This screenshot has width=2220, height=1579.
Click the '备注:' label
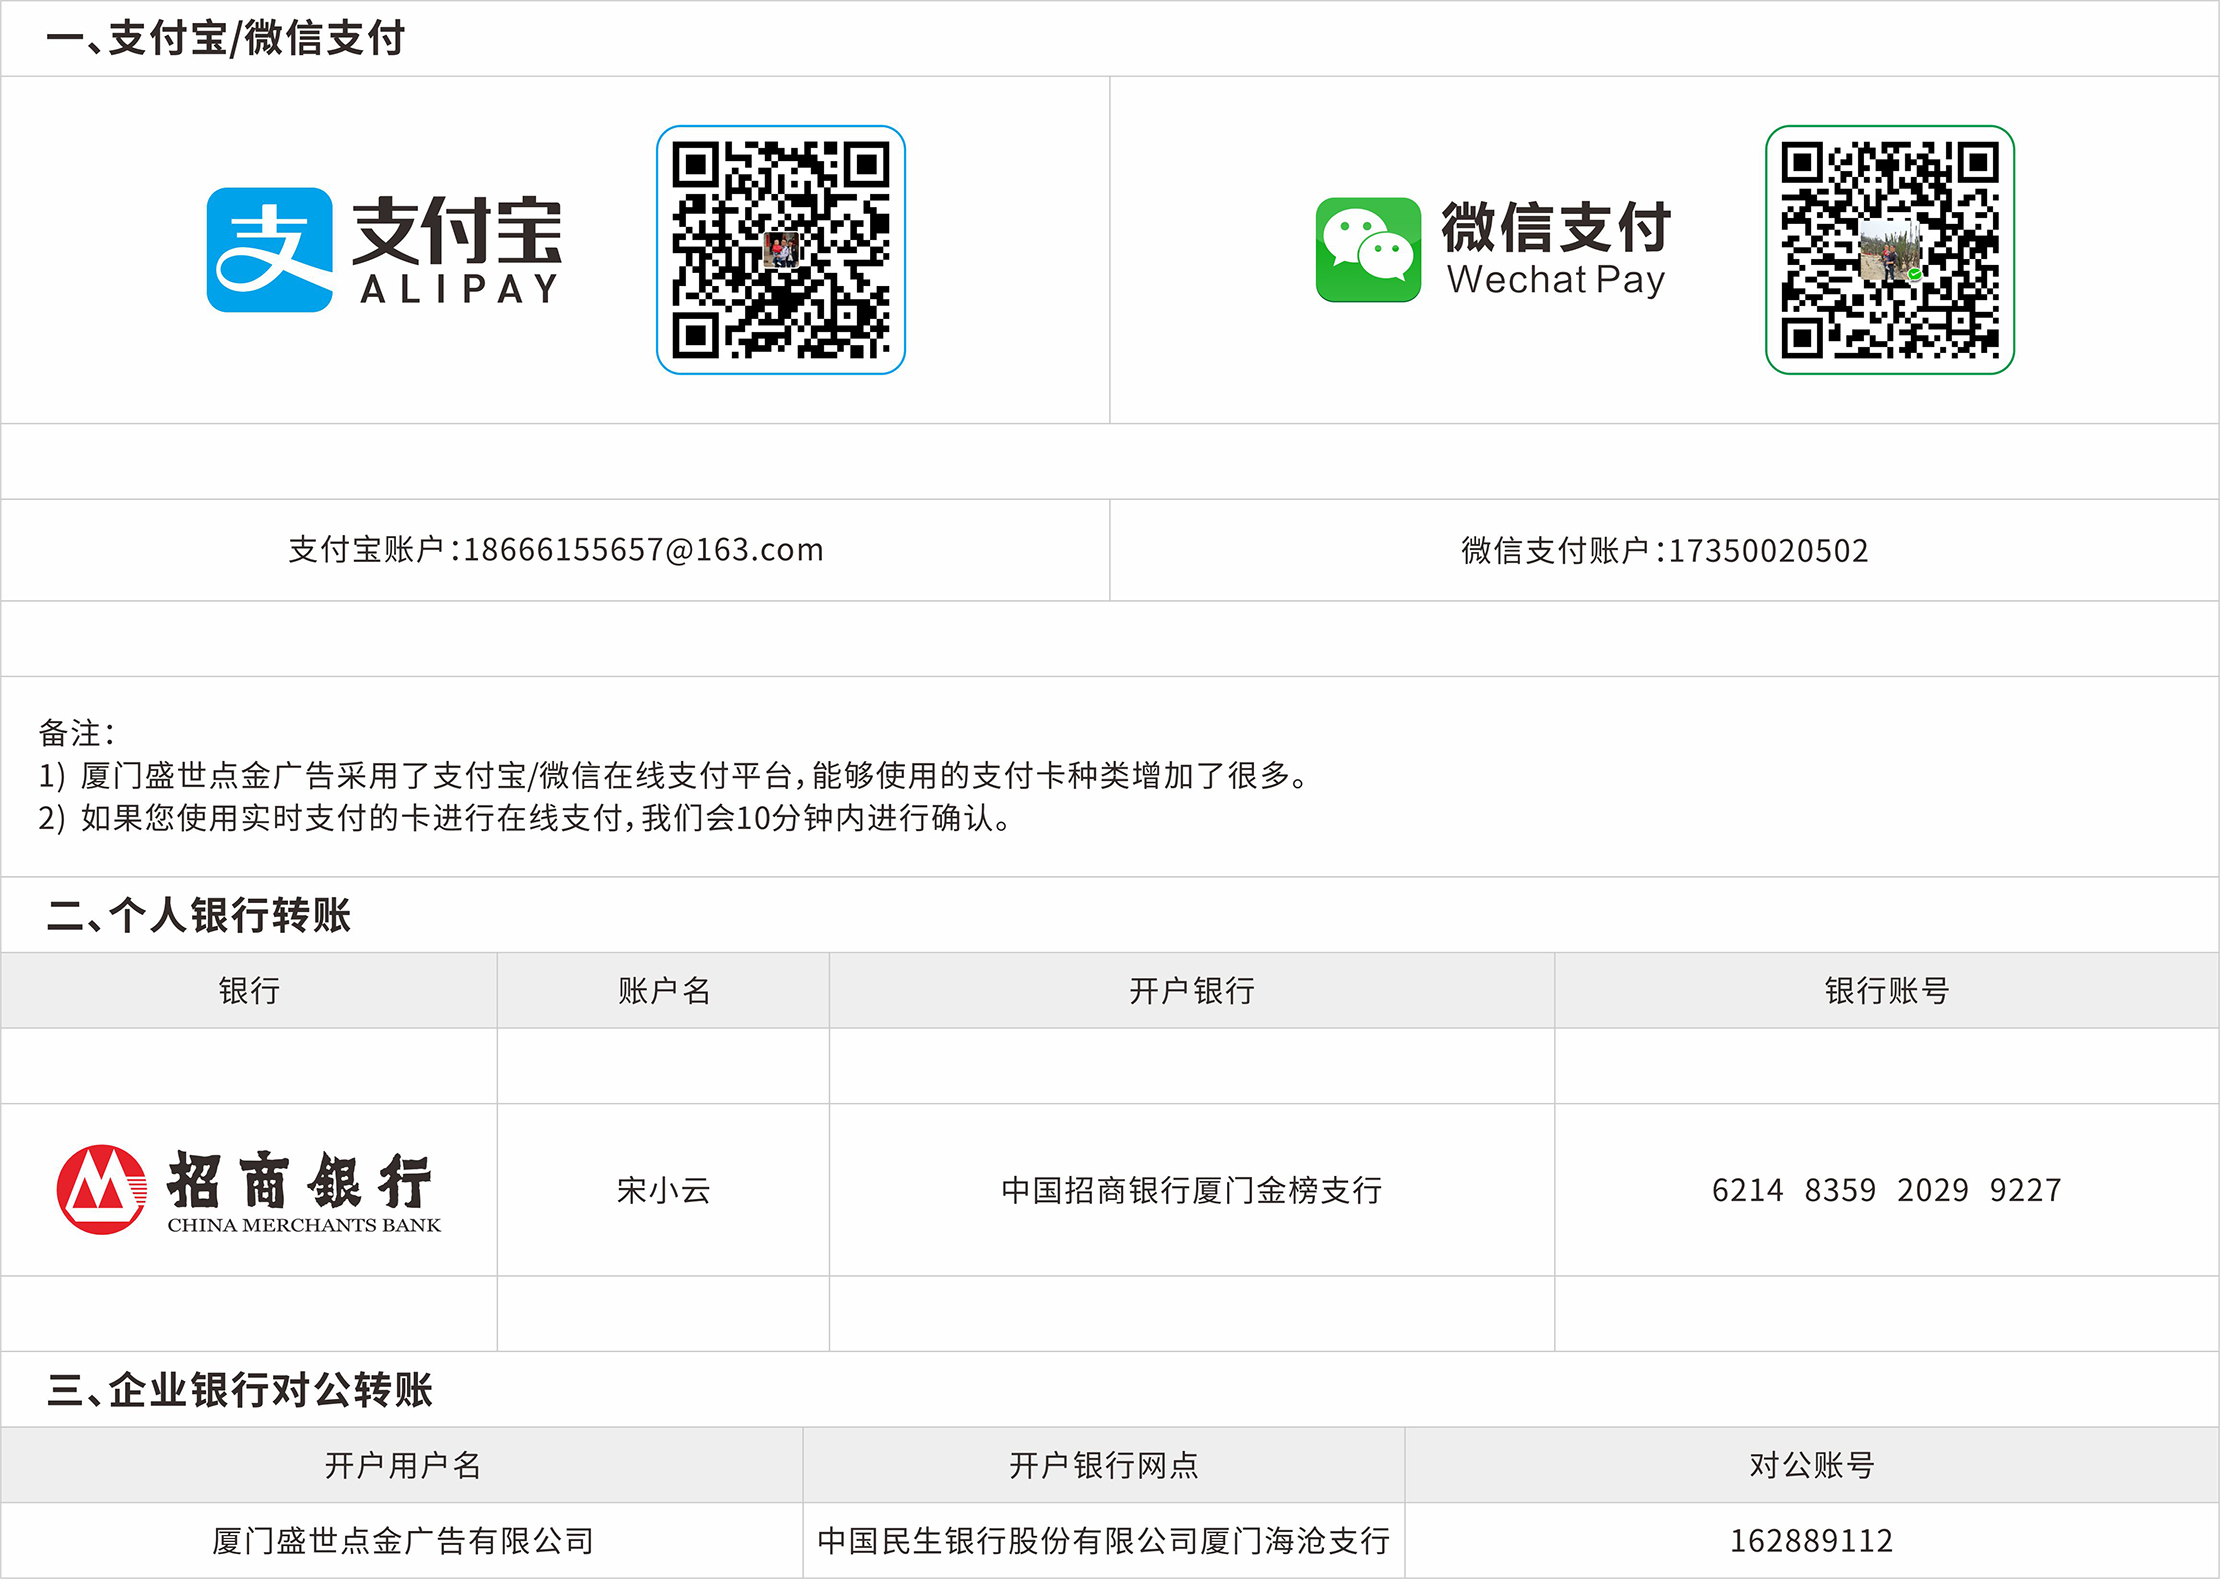point(77,733)
